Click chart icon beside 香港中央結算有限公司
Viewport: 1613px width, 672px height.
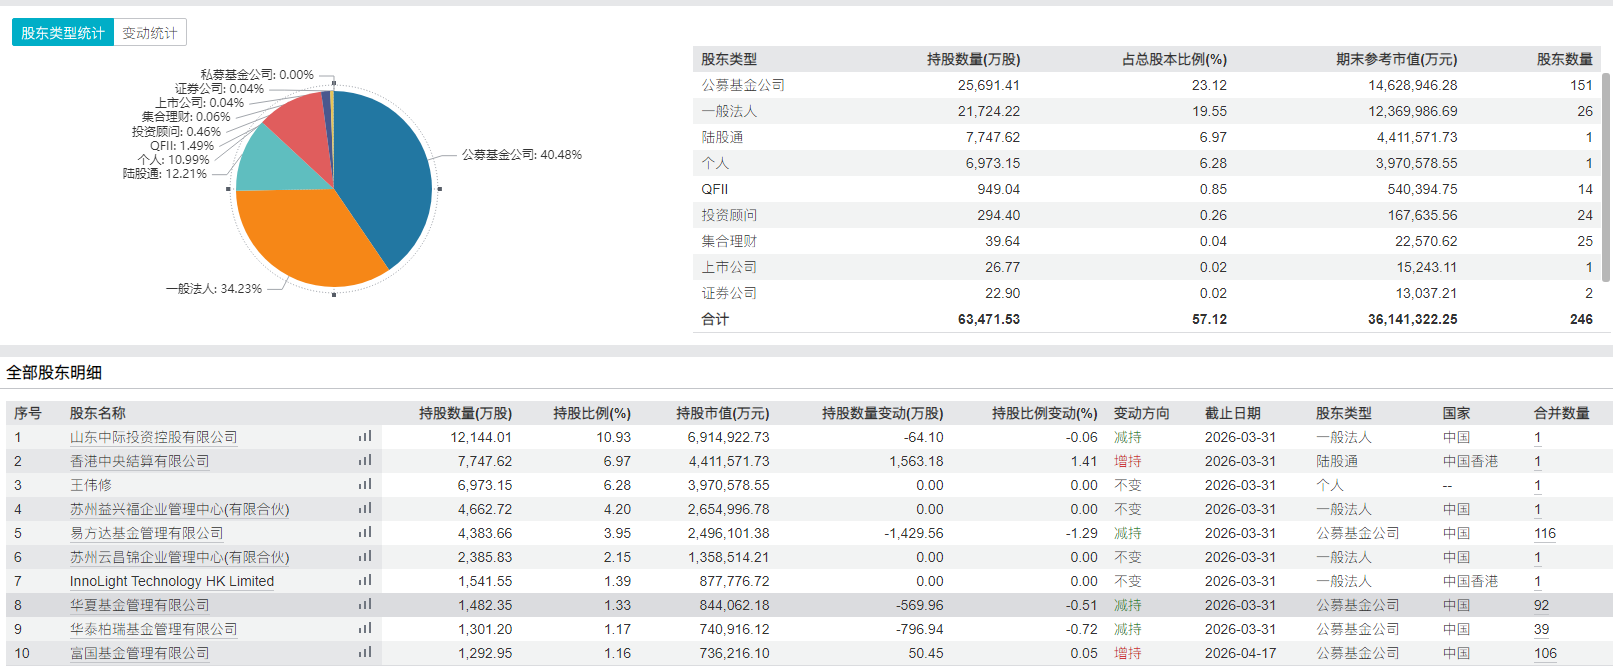(365, 461)
